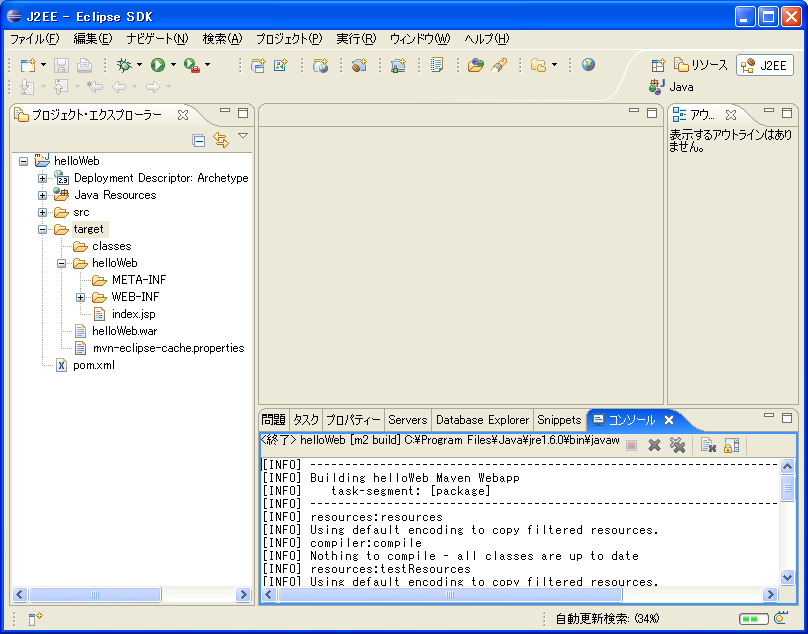Toggle Link with Editor in Project Explorer
Viewport: 808px width, 634px height.
[x=221, y=141]
